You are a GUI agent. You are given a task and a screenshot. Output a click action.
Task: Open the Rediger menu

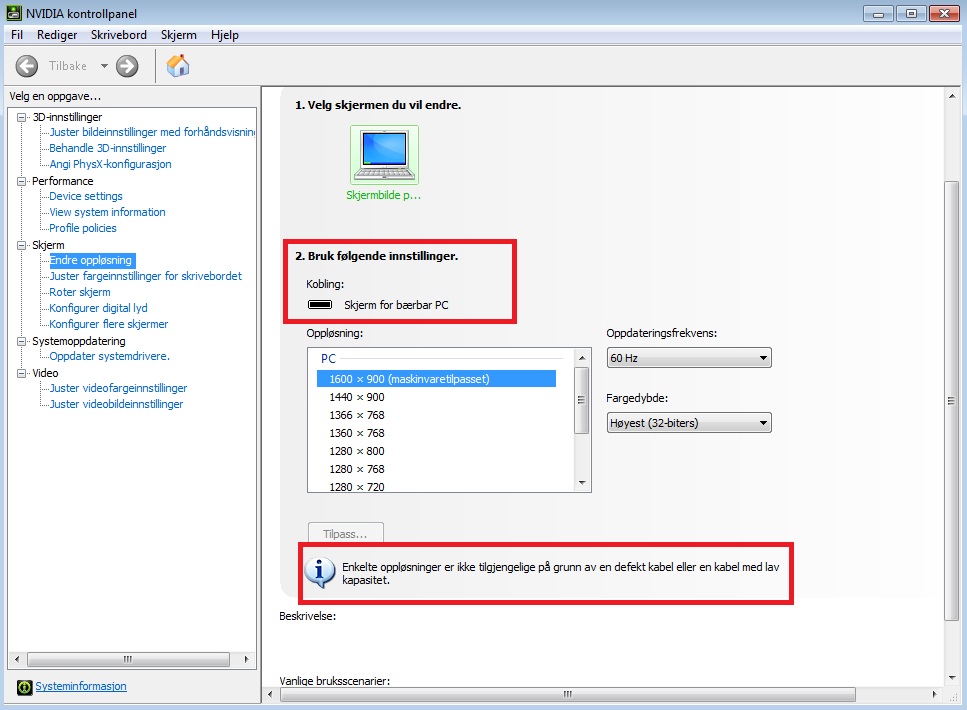point(57,35)
